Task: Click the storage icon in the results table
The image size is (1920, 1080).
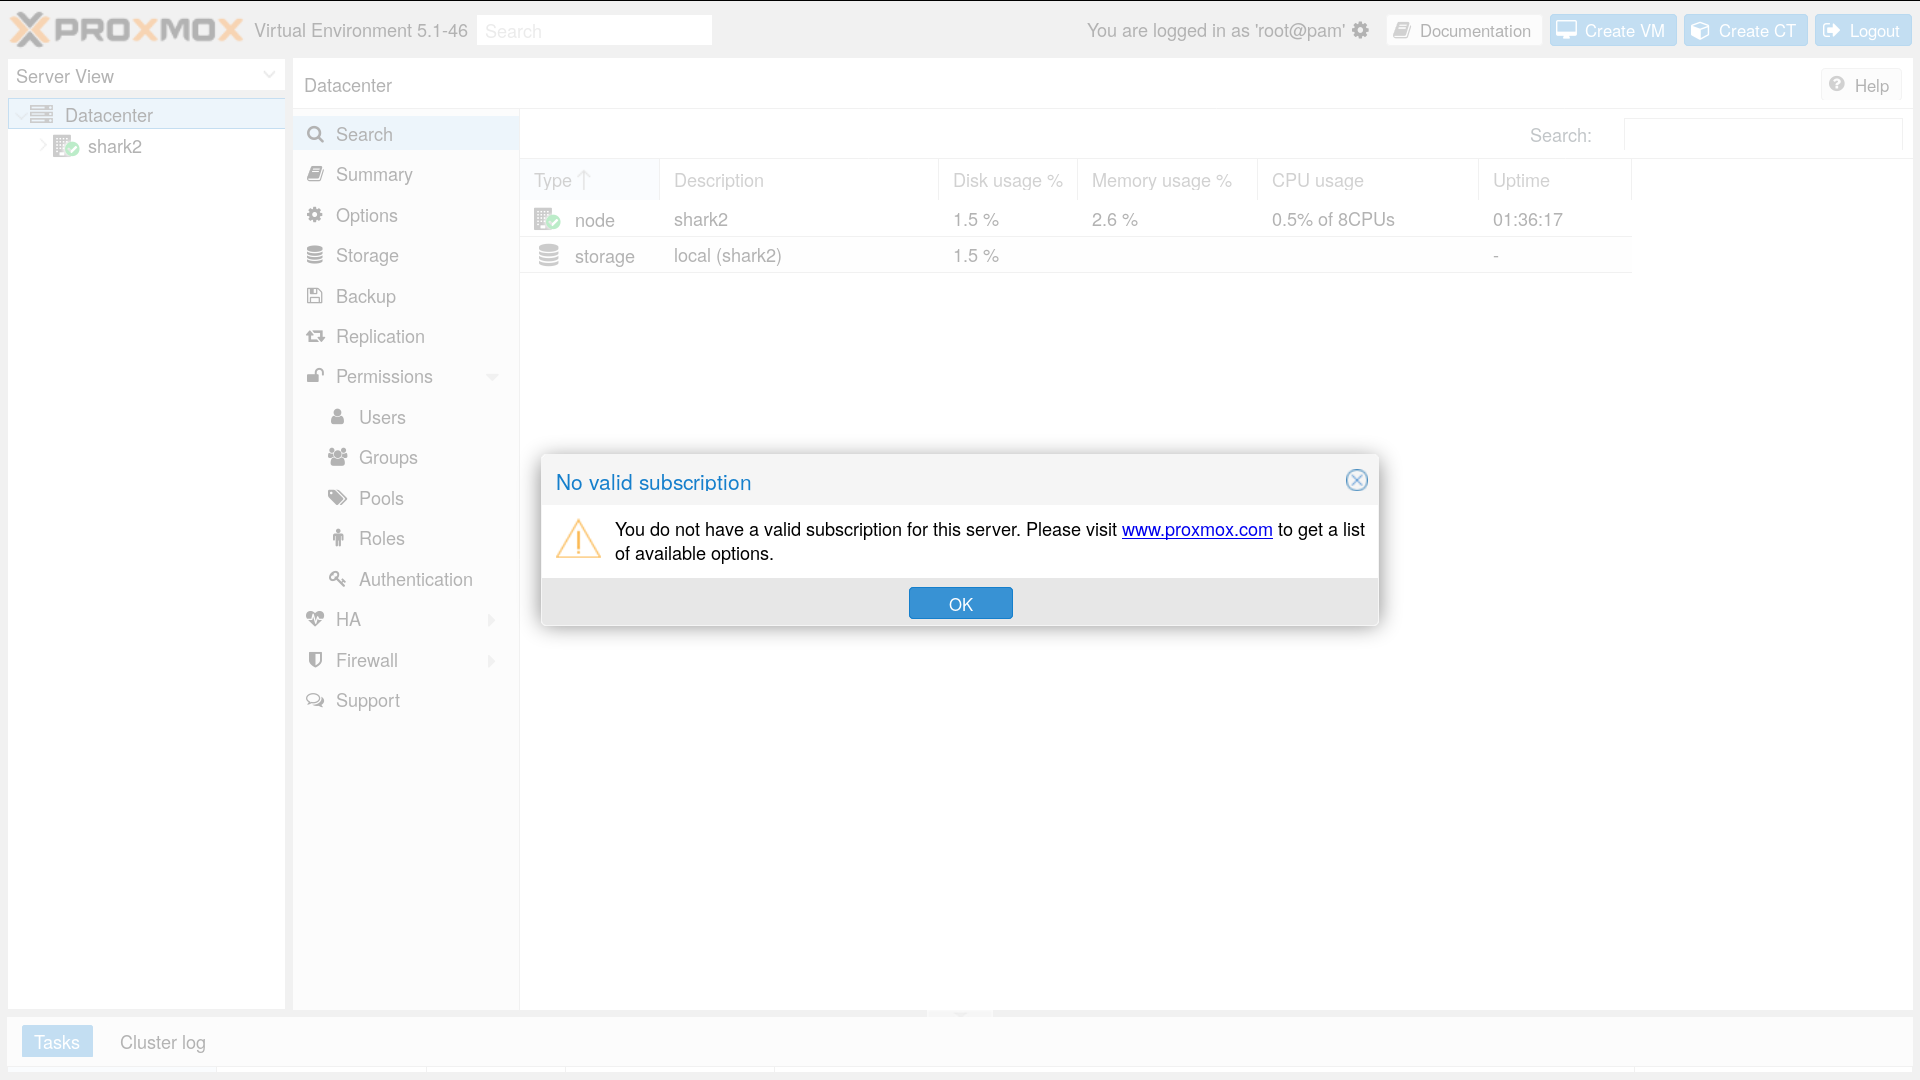Action: [x=549, y=256]
